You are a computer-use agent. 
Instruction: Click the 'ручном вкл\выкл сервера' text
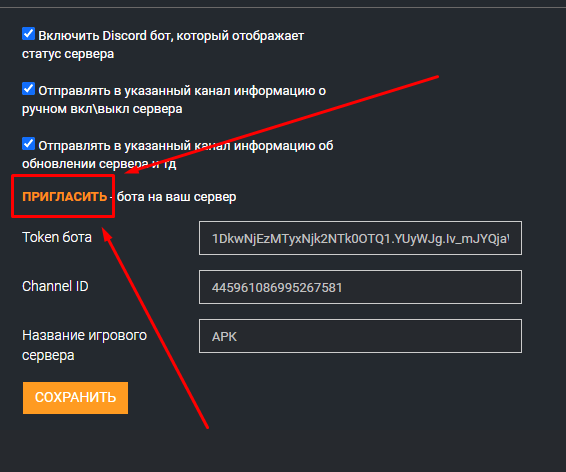click(x=102, y=109)
